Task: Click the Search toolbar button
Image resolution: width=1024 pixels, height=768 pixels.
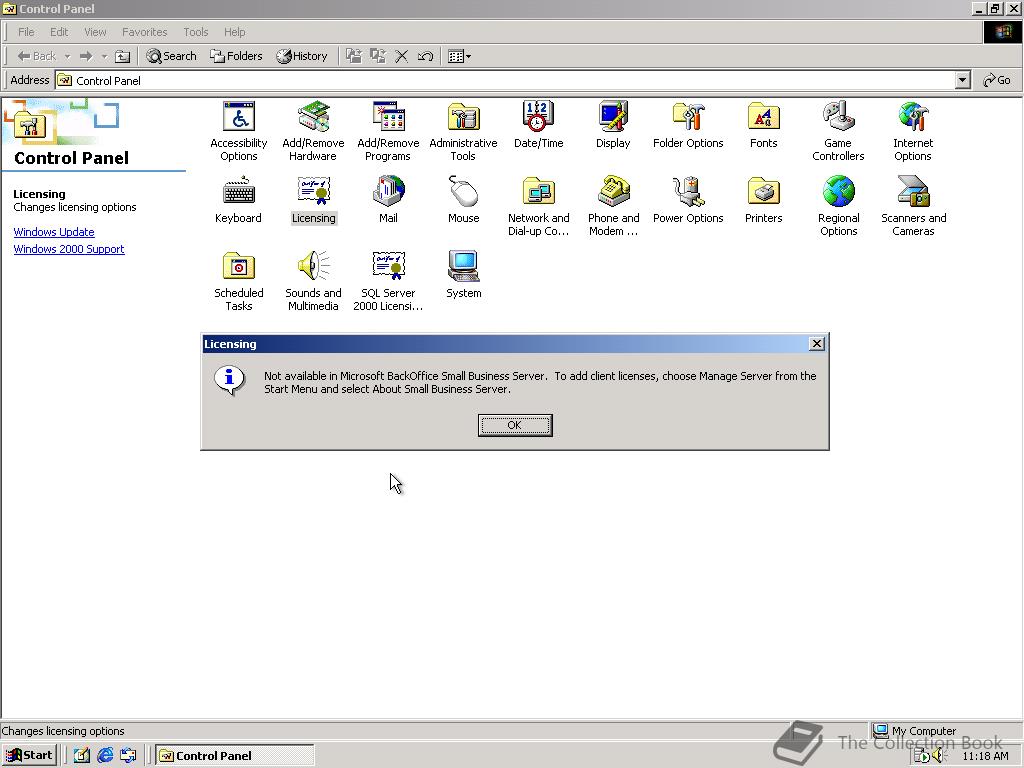Action: [171, 56]
